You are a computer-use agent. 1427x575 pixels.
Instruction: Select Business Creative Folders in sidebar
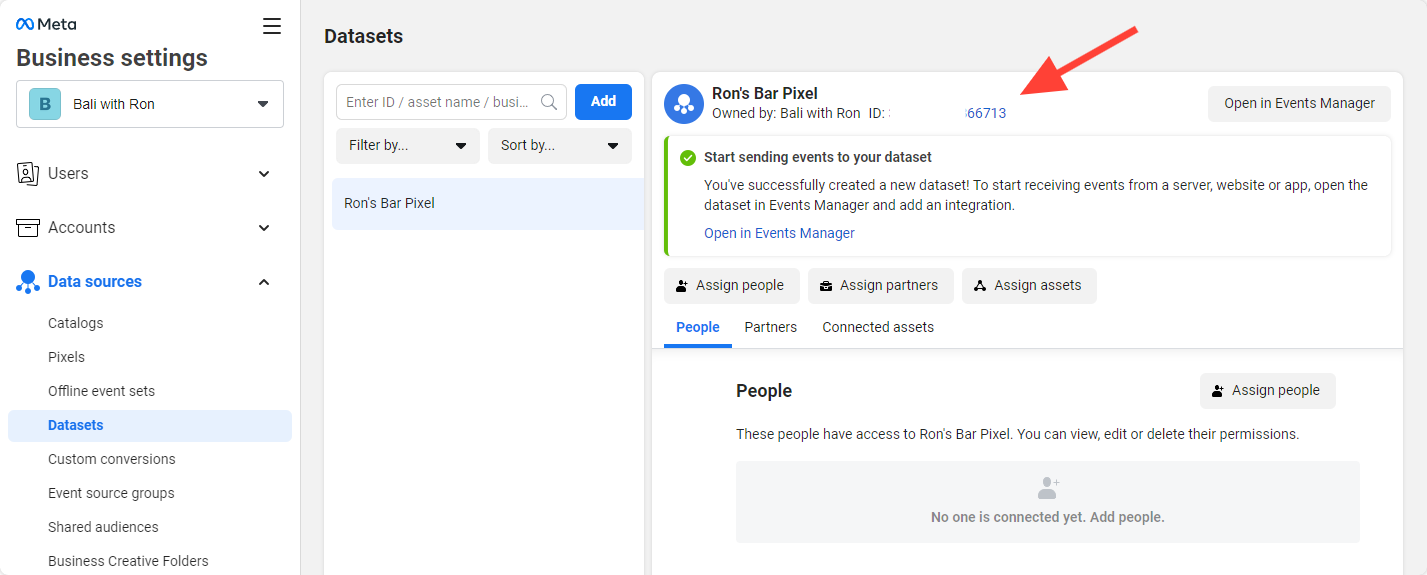coord(128,561)
